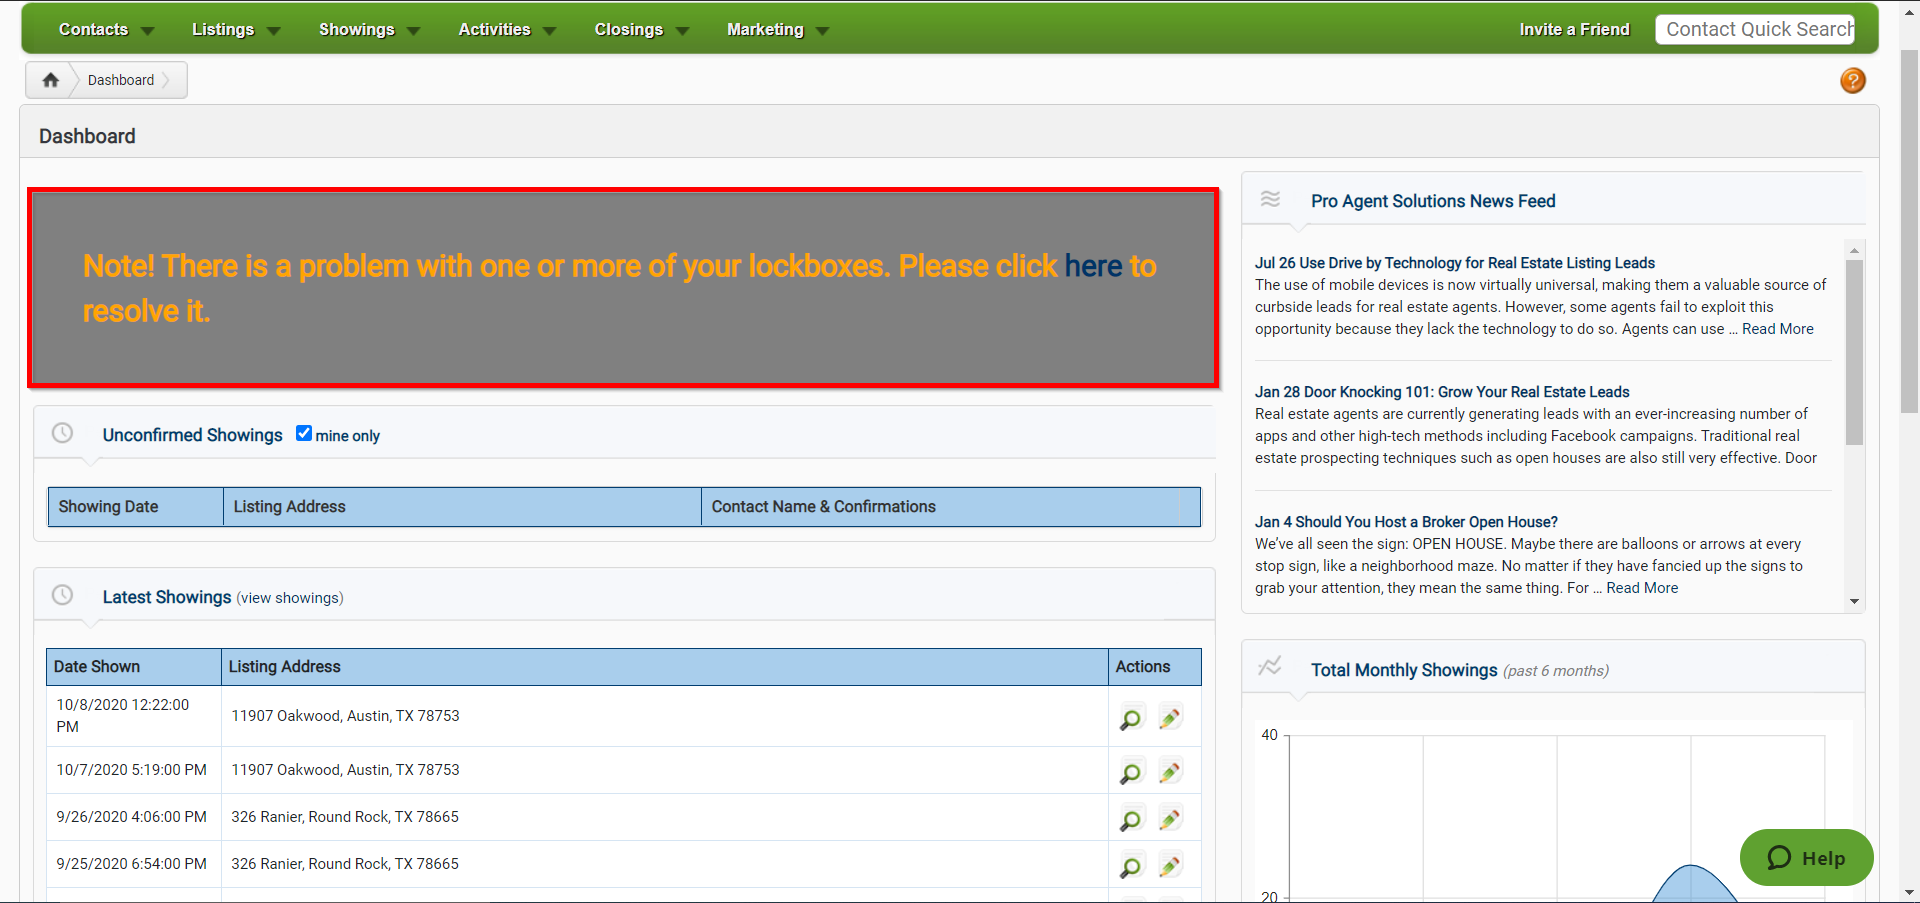1920x903 pixels.
Task: Click address 11907 Oakwood in 10/7/2020 row
Action: (345, 770)
